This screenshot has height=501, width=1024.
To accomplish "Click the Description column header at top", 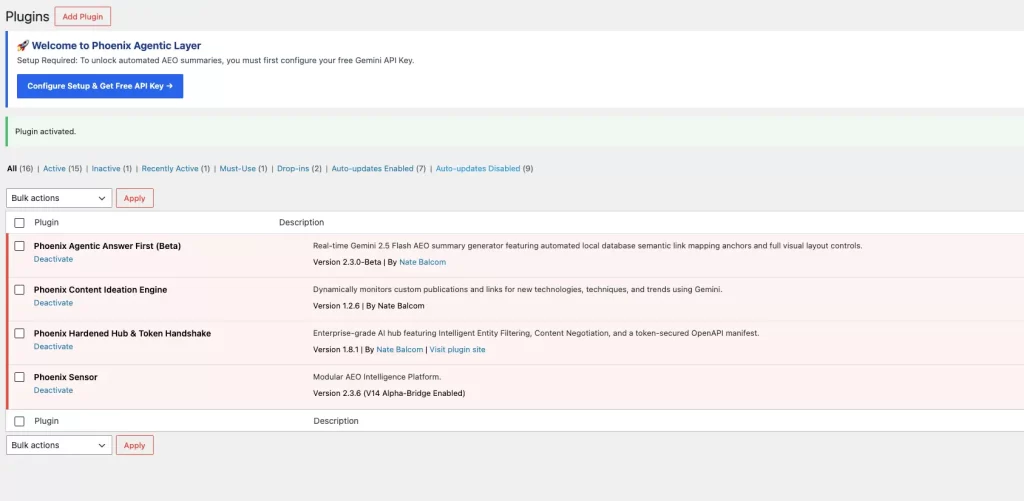I will click(302, 223).
